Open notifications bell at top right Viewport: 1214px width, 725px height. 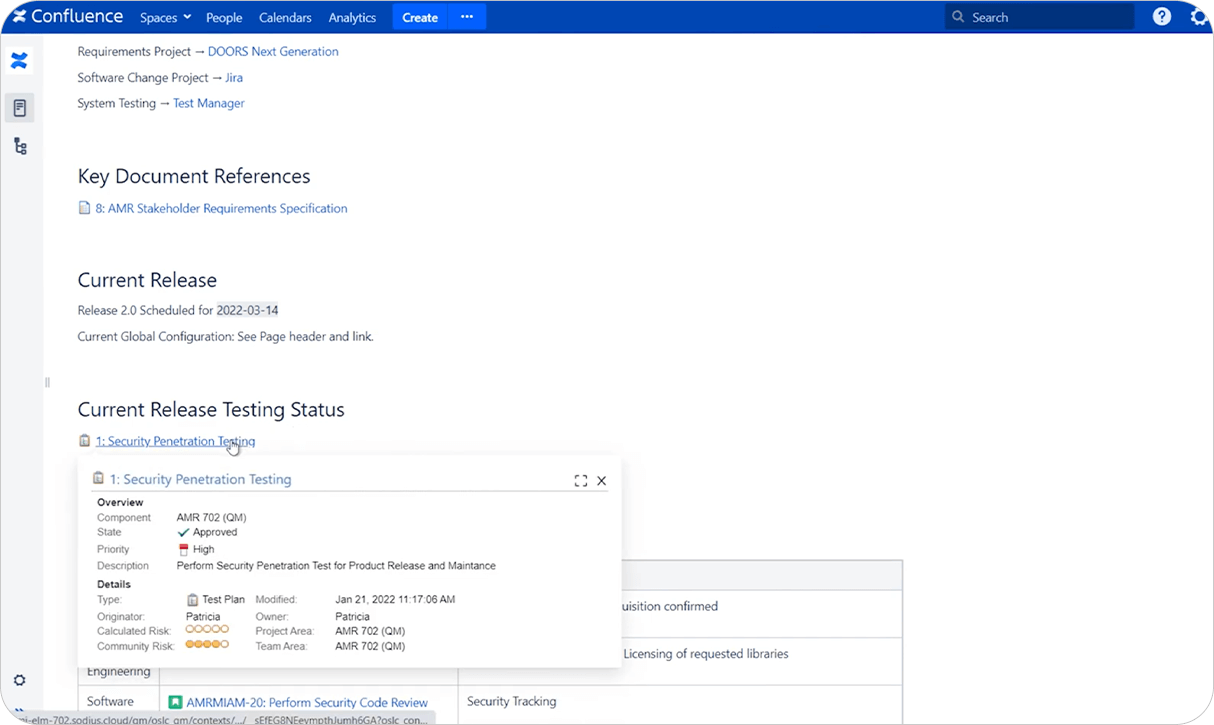1199,17
